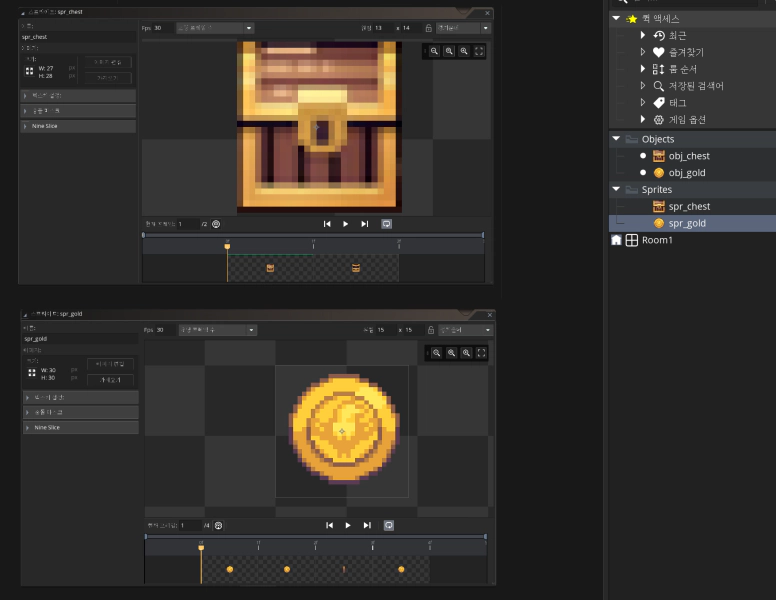Viewport: 776px width, 600px height.
Task: Click the second frame thumbnail of spr_chest
Action: (355, 268)
